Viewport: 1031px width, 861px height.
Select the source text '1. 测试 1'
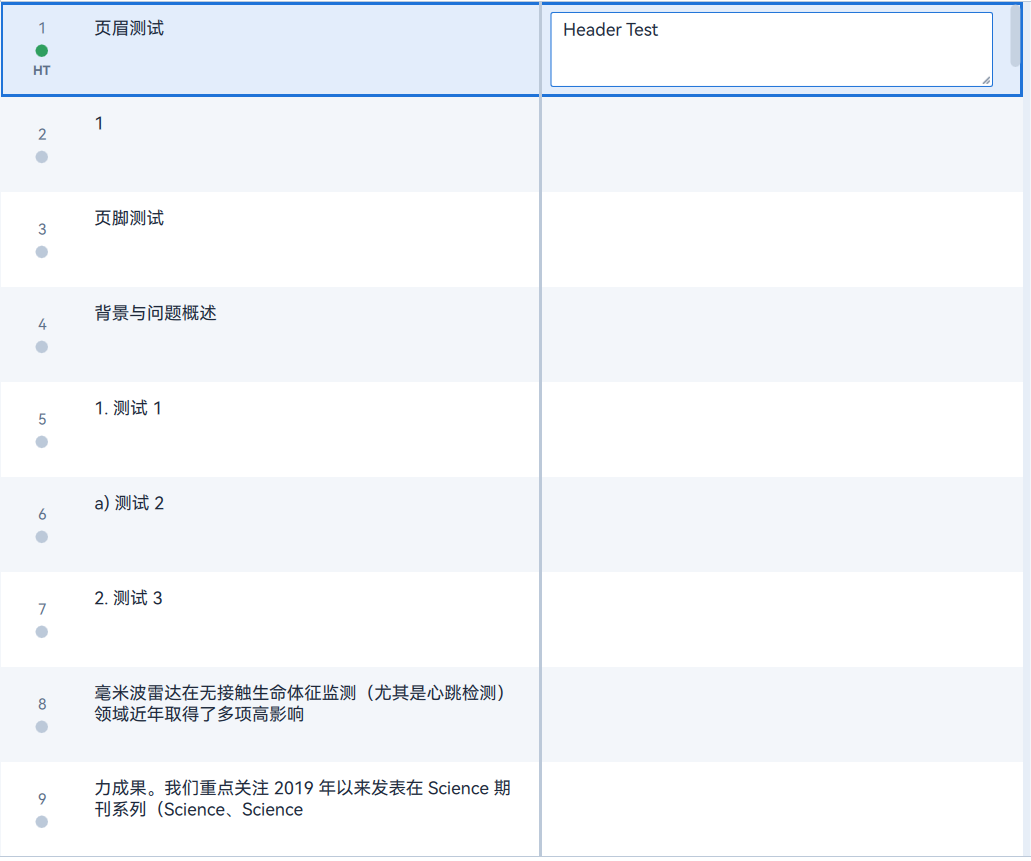point(128,409)
